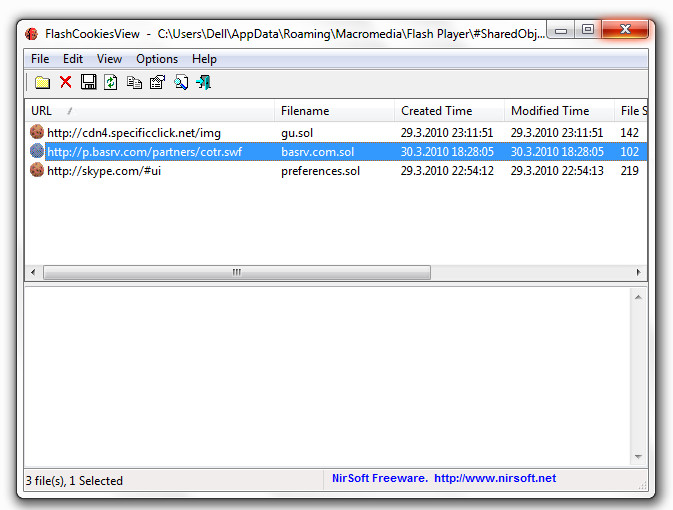673x510 pixels.
Task: Open the folder selection toolbar icon
Action: tap(42, 82)
